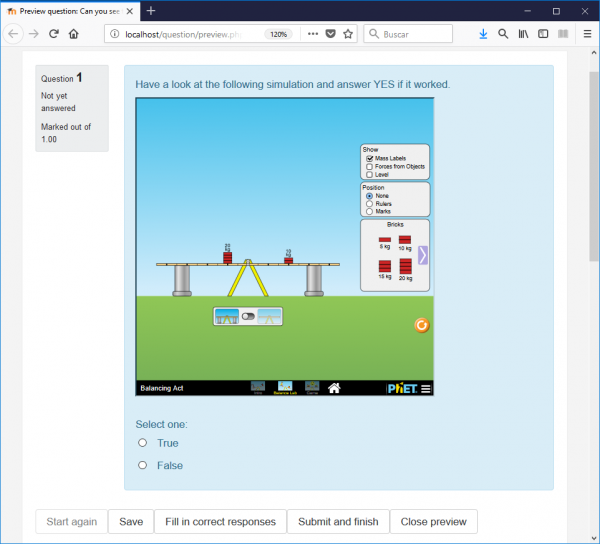Enable Forces from Objects checkbox
Image resolution: width=600 pixels, height=544 pixels.
[x=370, y=166]
